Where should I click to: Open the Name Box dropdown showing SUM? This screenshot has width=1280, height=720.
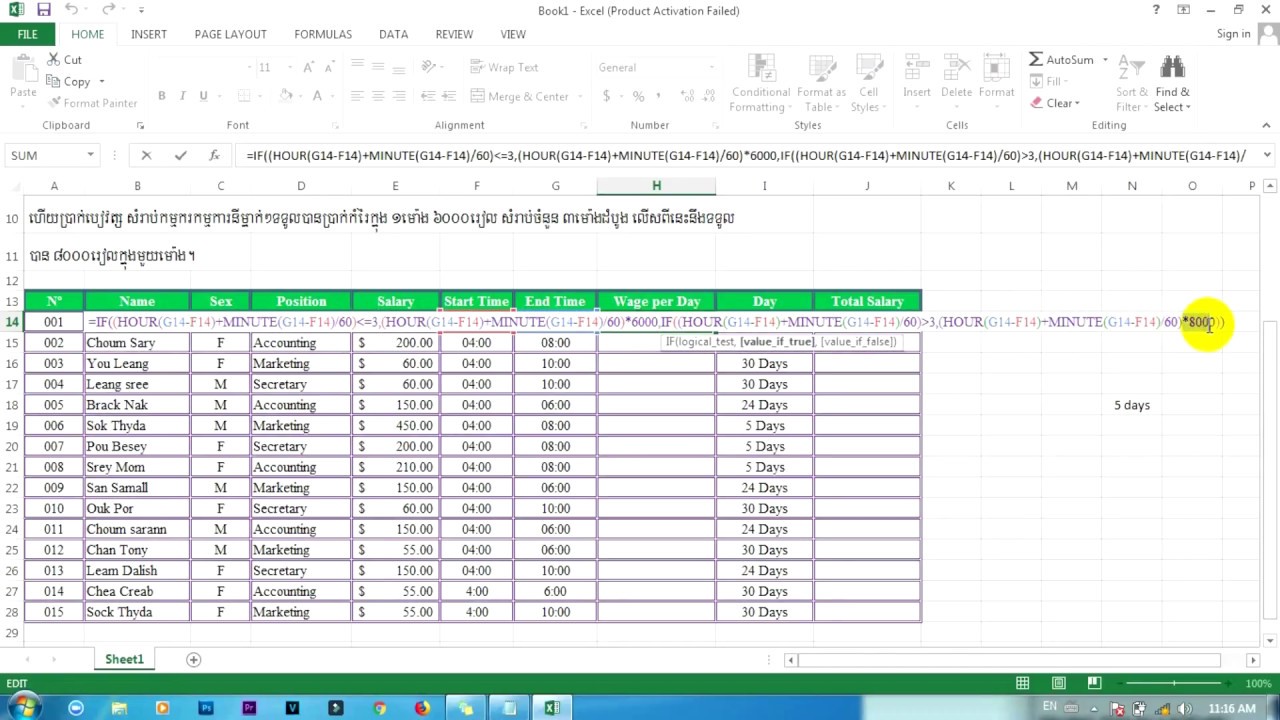tap(90, 155)
